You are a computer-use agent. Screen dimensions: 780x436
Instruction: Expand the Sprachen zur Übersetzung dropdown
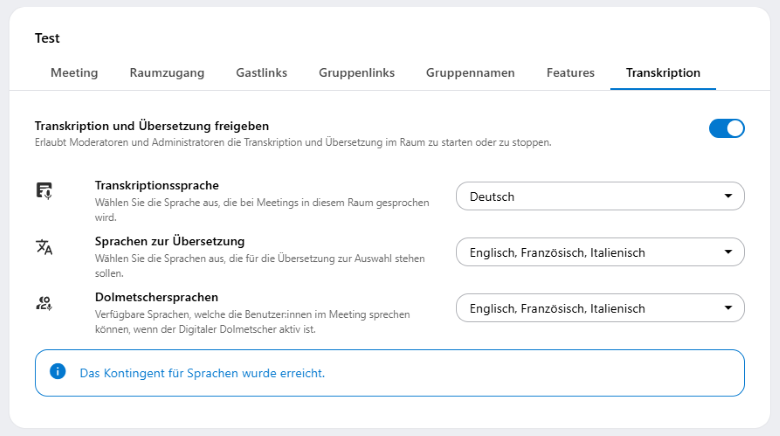[600, 253]
